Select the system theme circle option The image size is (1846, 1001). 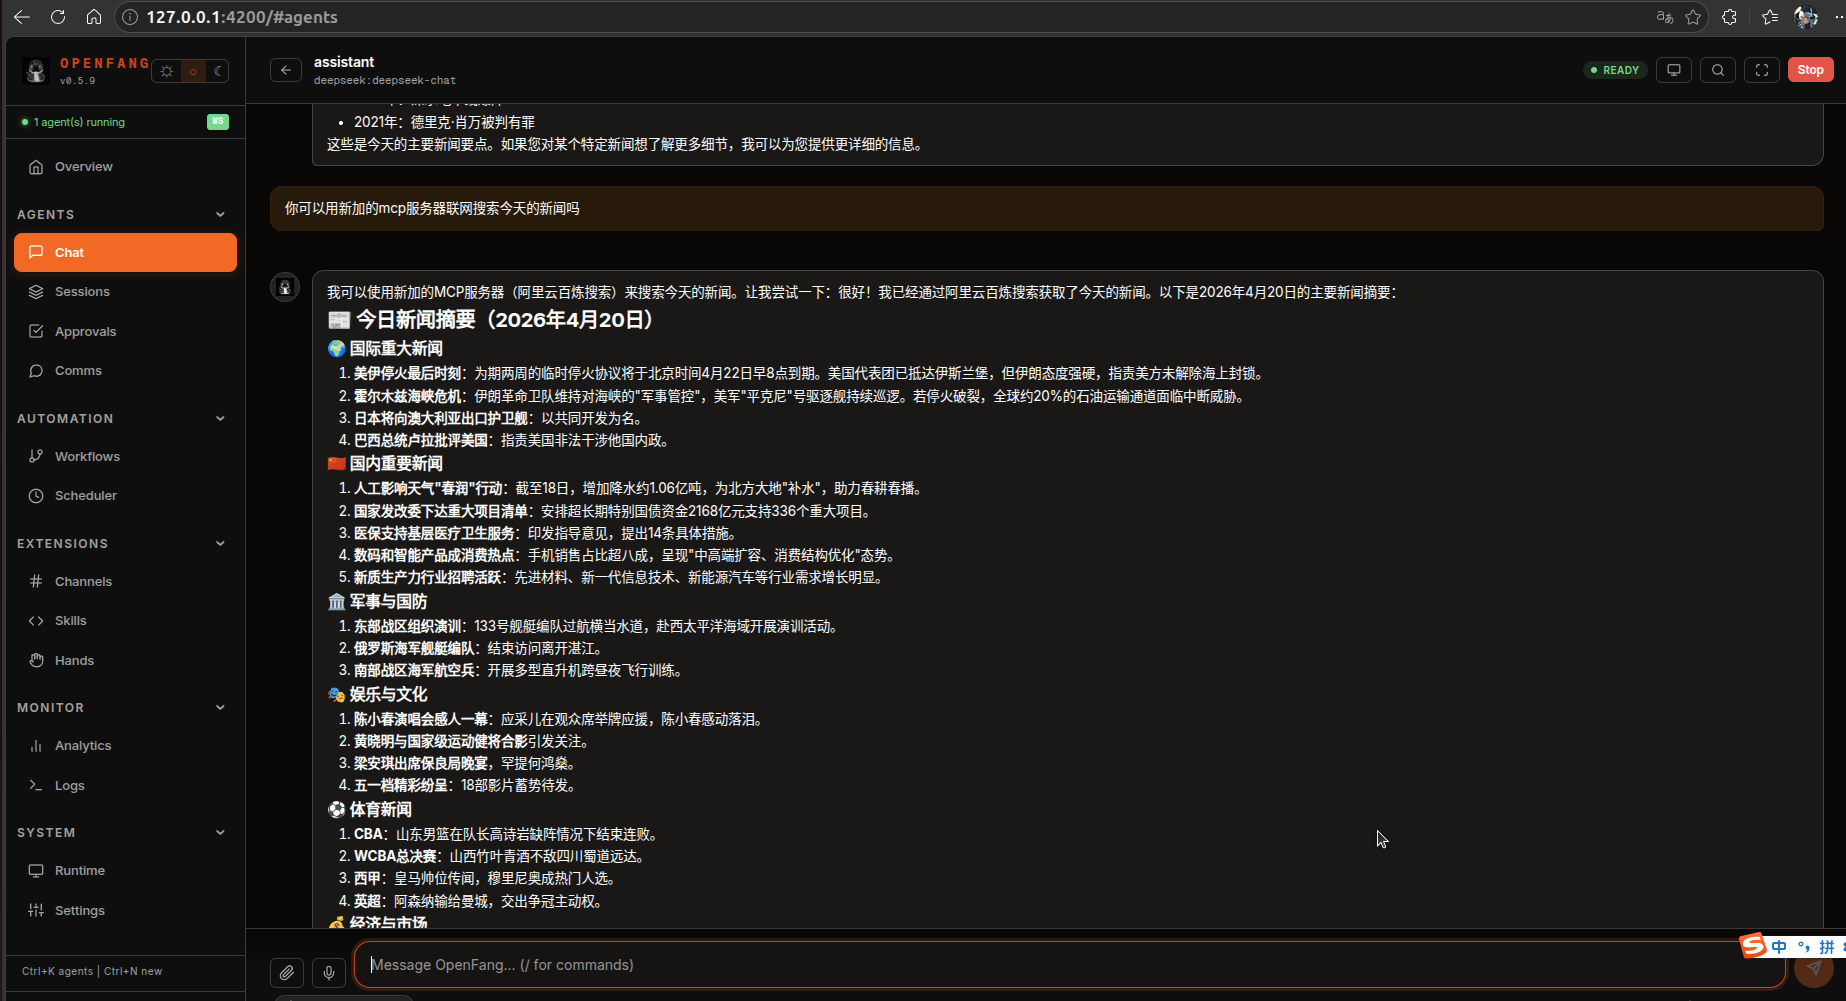click(193, 71)
